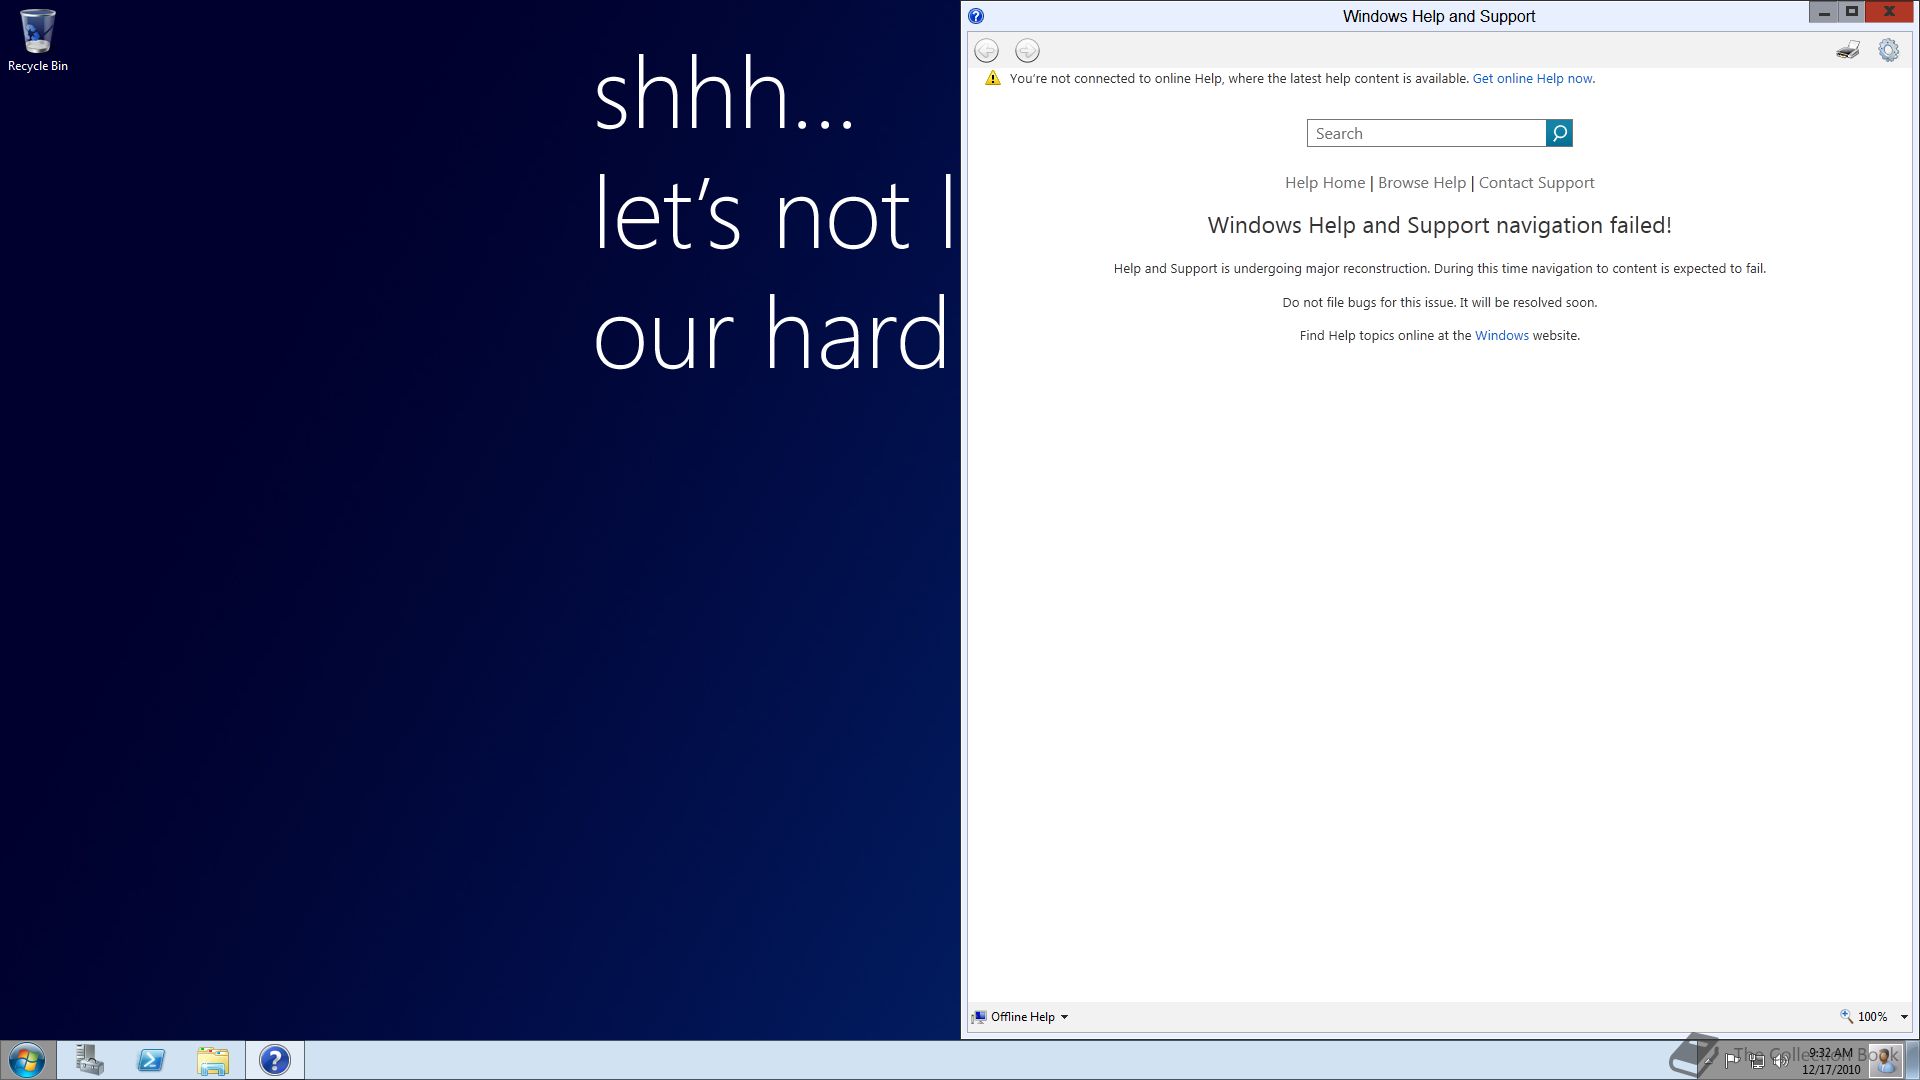Open Browse Help
Screen dimensions: 1920x1080
pyautogui.click(x=1422, y=182)
